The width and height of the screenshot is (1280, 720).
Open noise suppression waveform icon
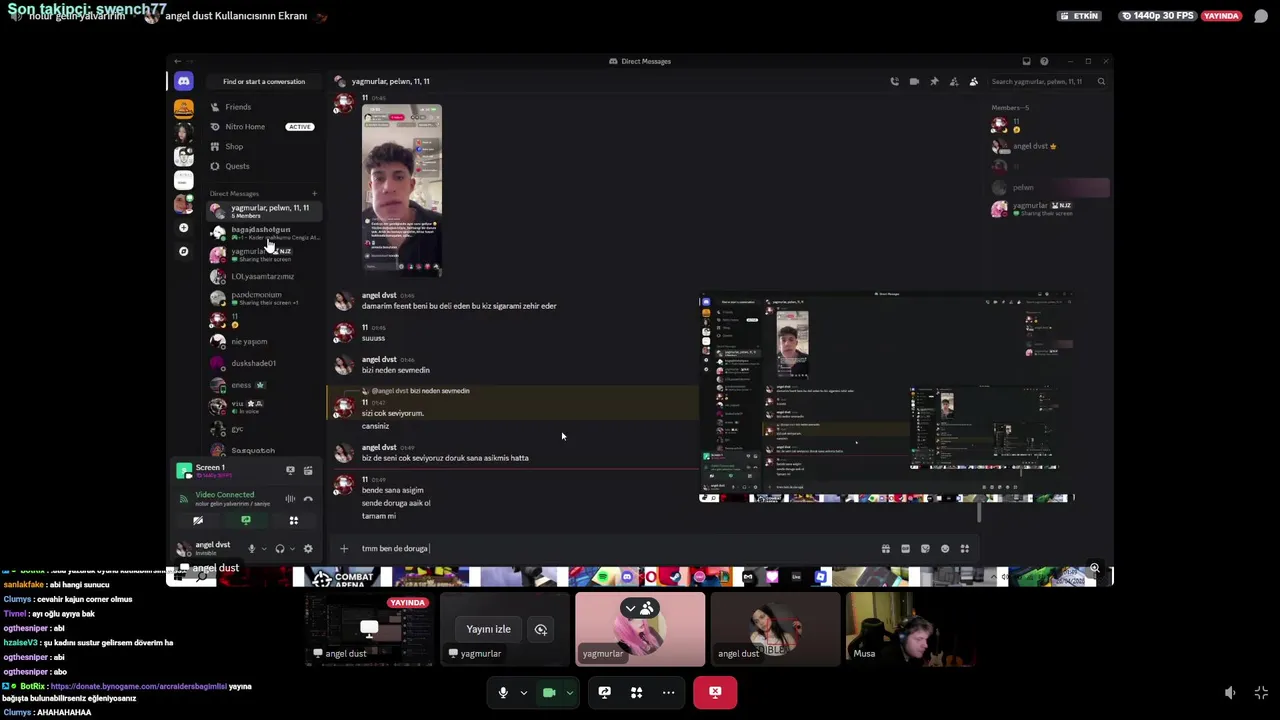290,498
